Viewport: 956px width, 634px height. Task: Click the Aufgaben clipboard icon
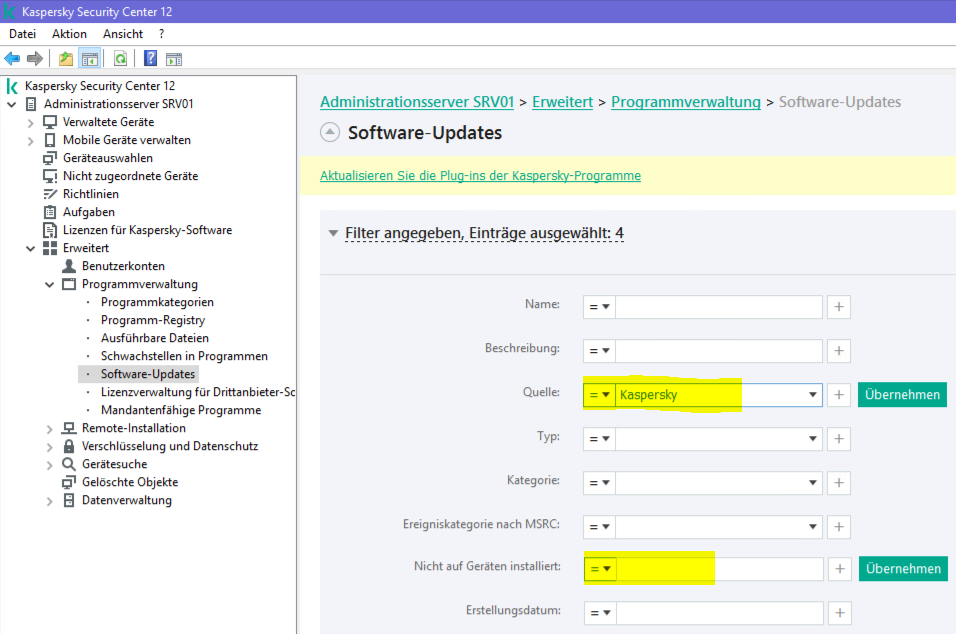[x=50, y=212]
